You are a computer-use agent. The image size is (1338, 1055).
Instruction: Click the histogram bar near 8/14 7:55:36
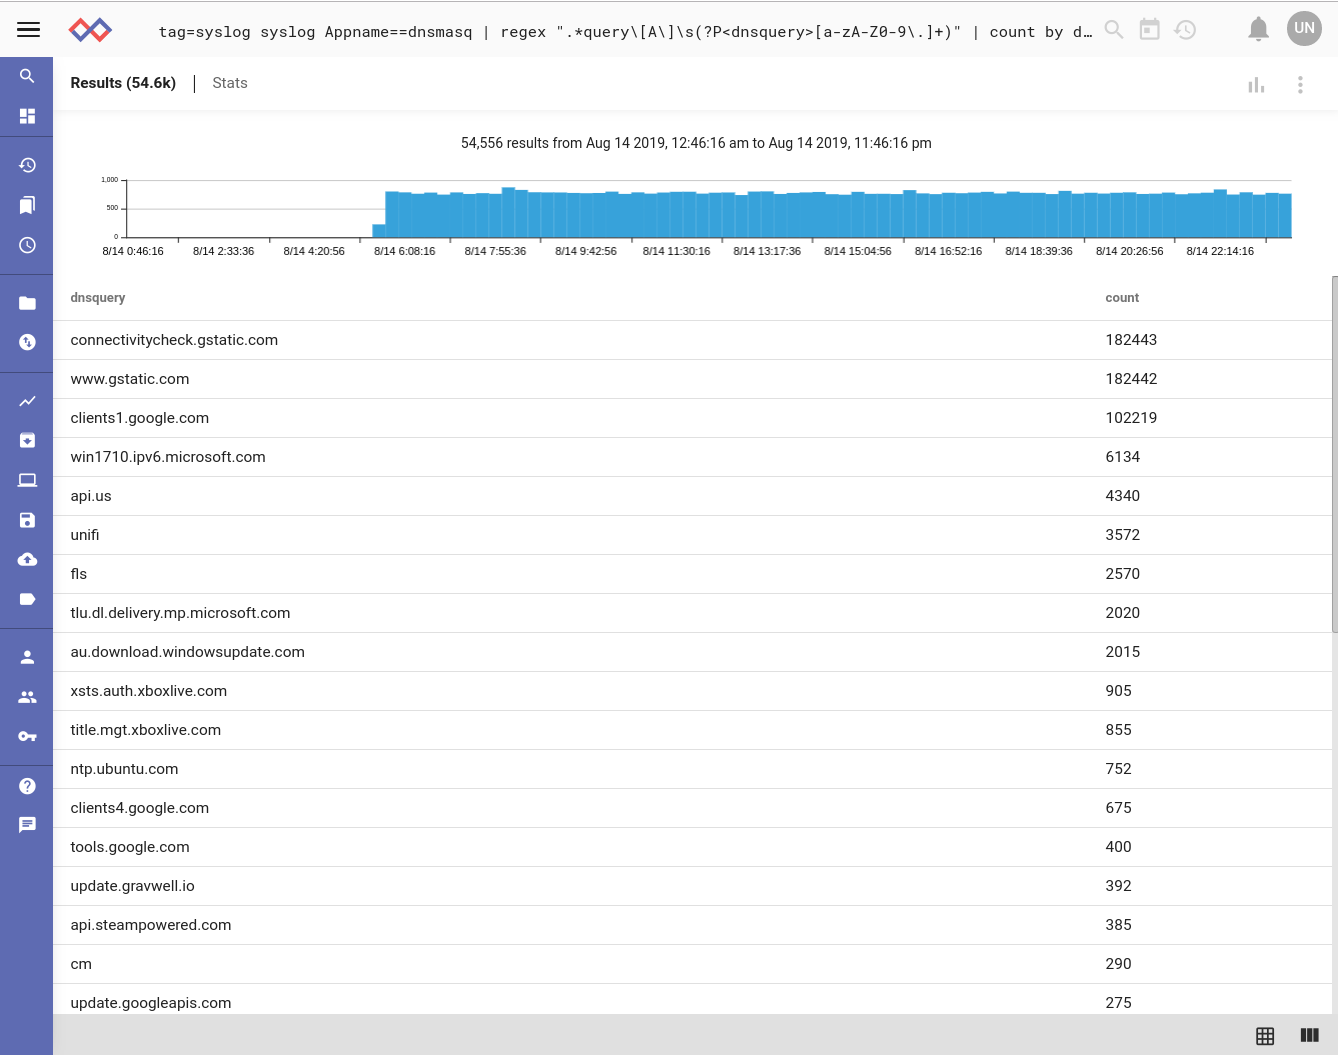[495, 214]
